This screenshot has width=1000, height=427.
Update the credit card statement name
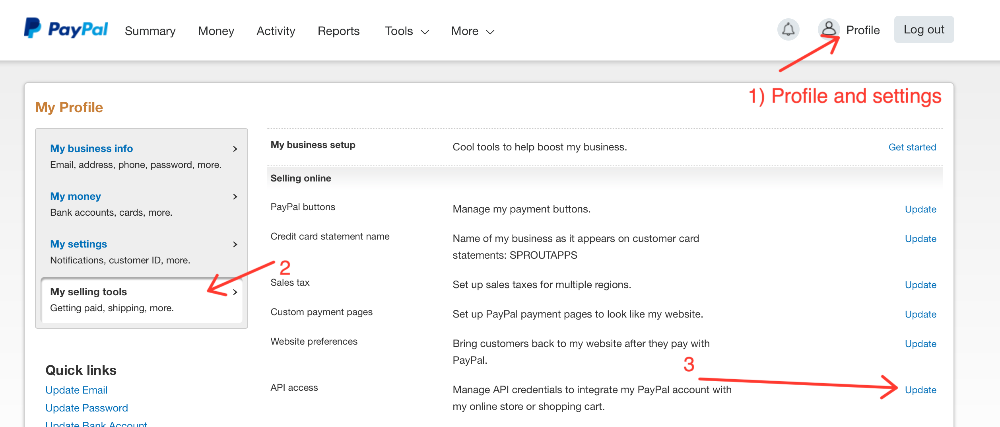point(920,239)
